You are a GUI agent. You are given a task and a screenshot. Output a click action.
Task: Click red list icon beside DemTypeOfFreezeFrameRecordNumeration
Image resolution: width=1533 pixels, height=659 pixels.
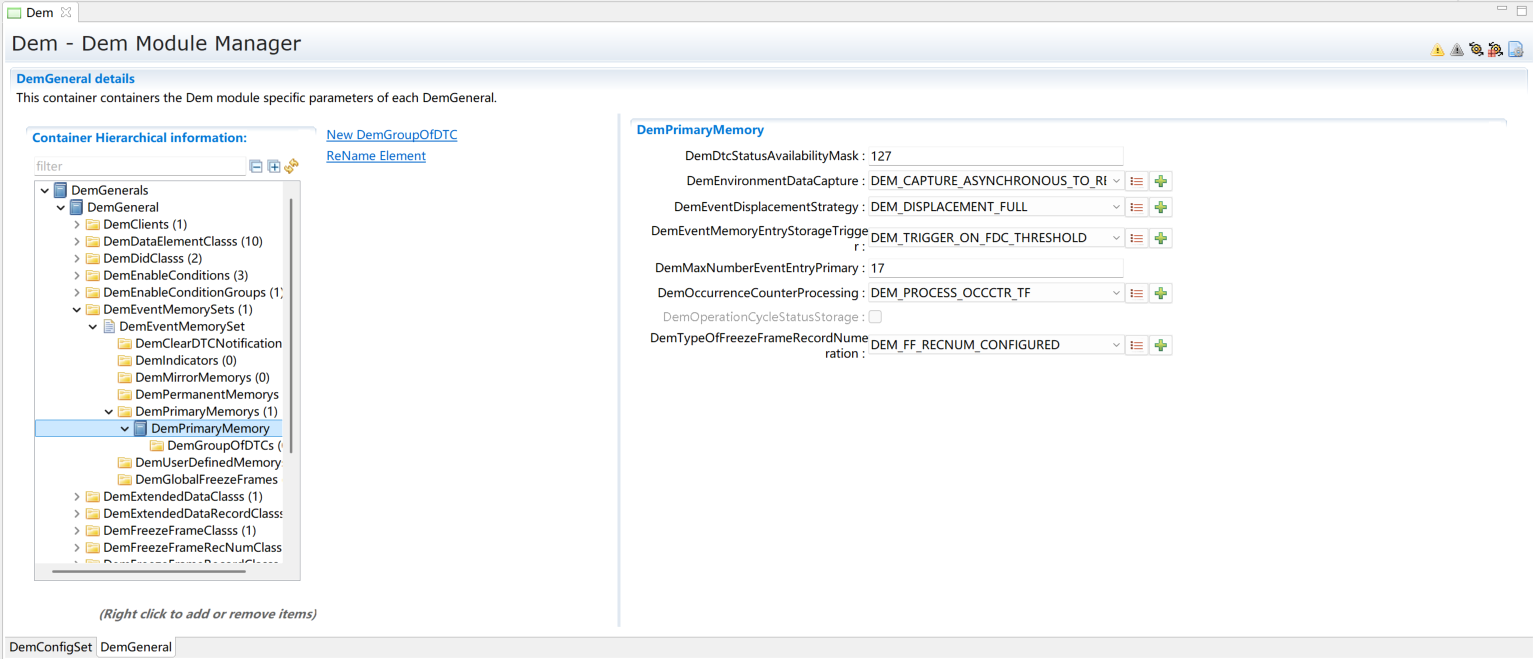point(1136,346)
